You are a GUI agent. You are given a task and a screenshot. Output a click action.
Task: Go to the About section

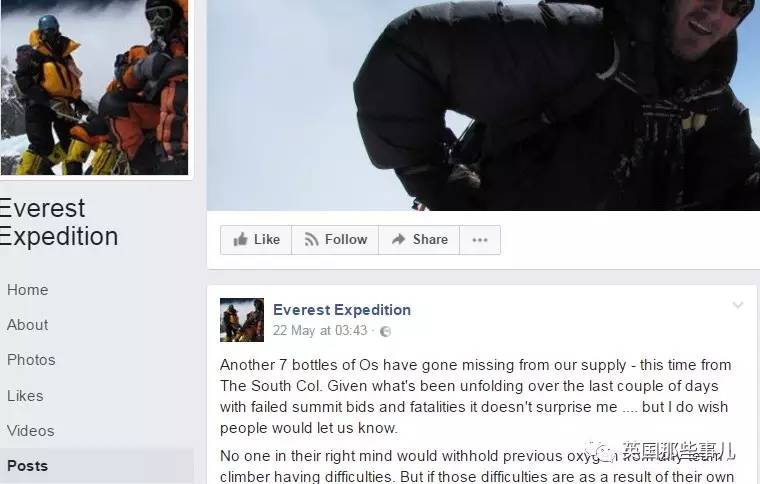point(28,325)
